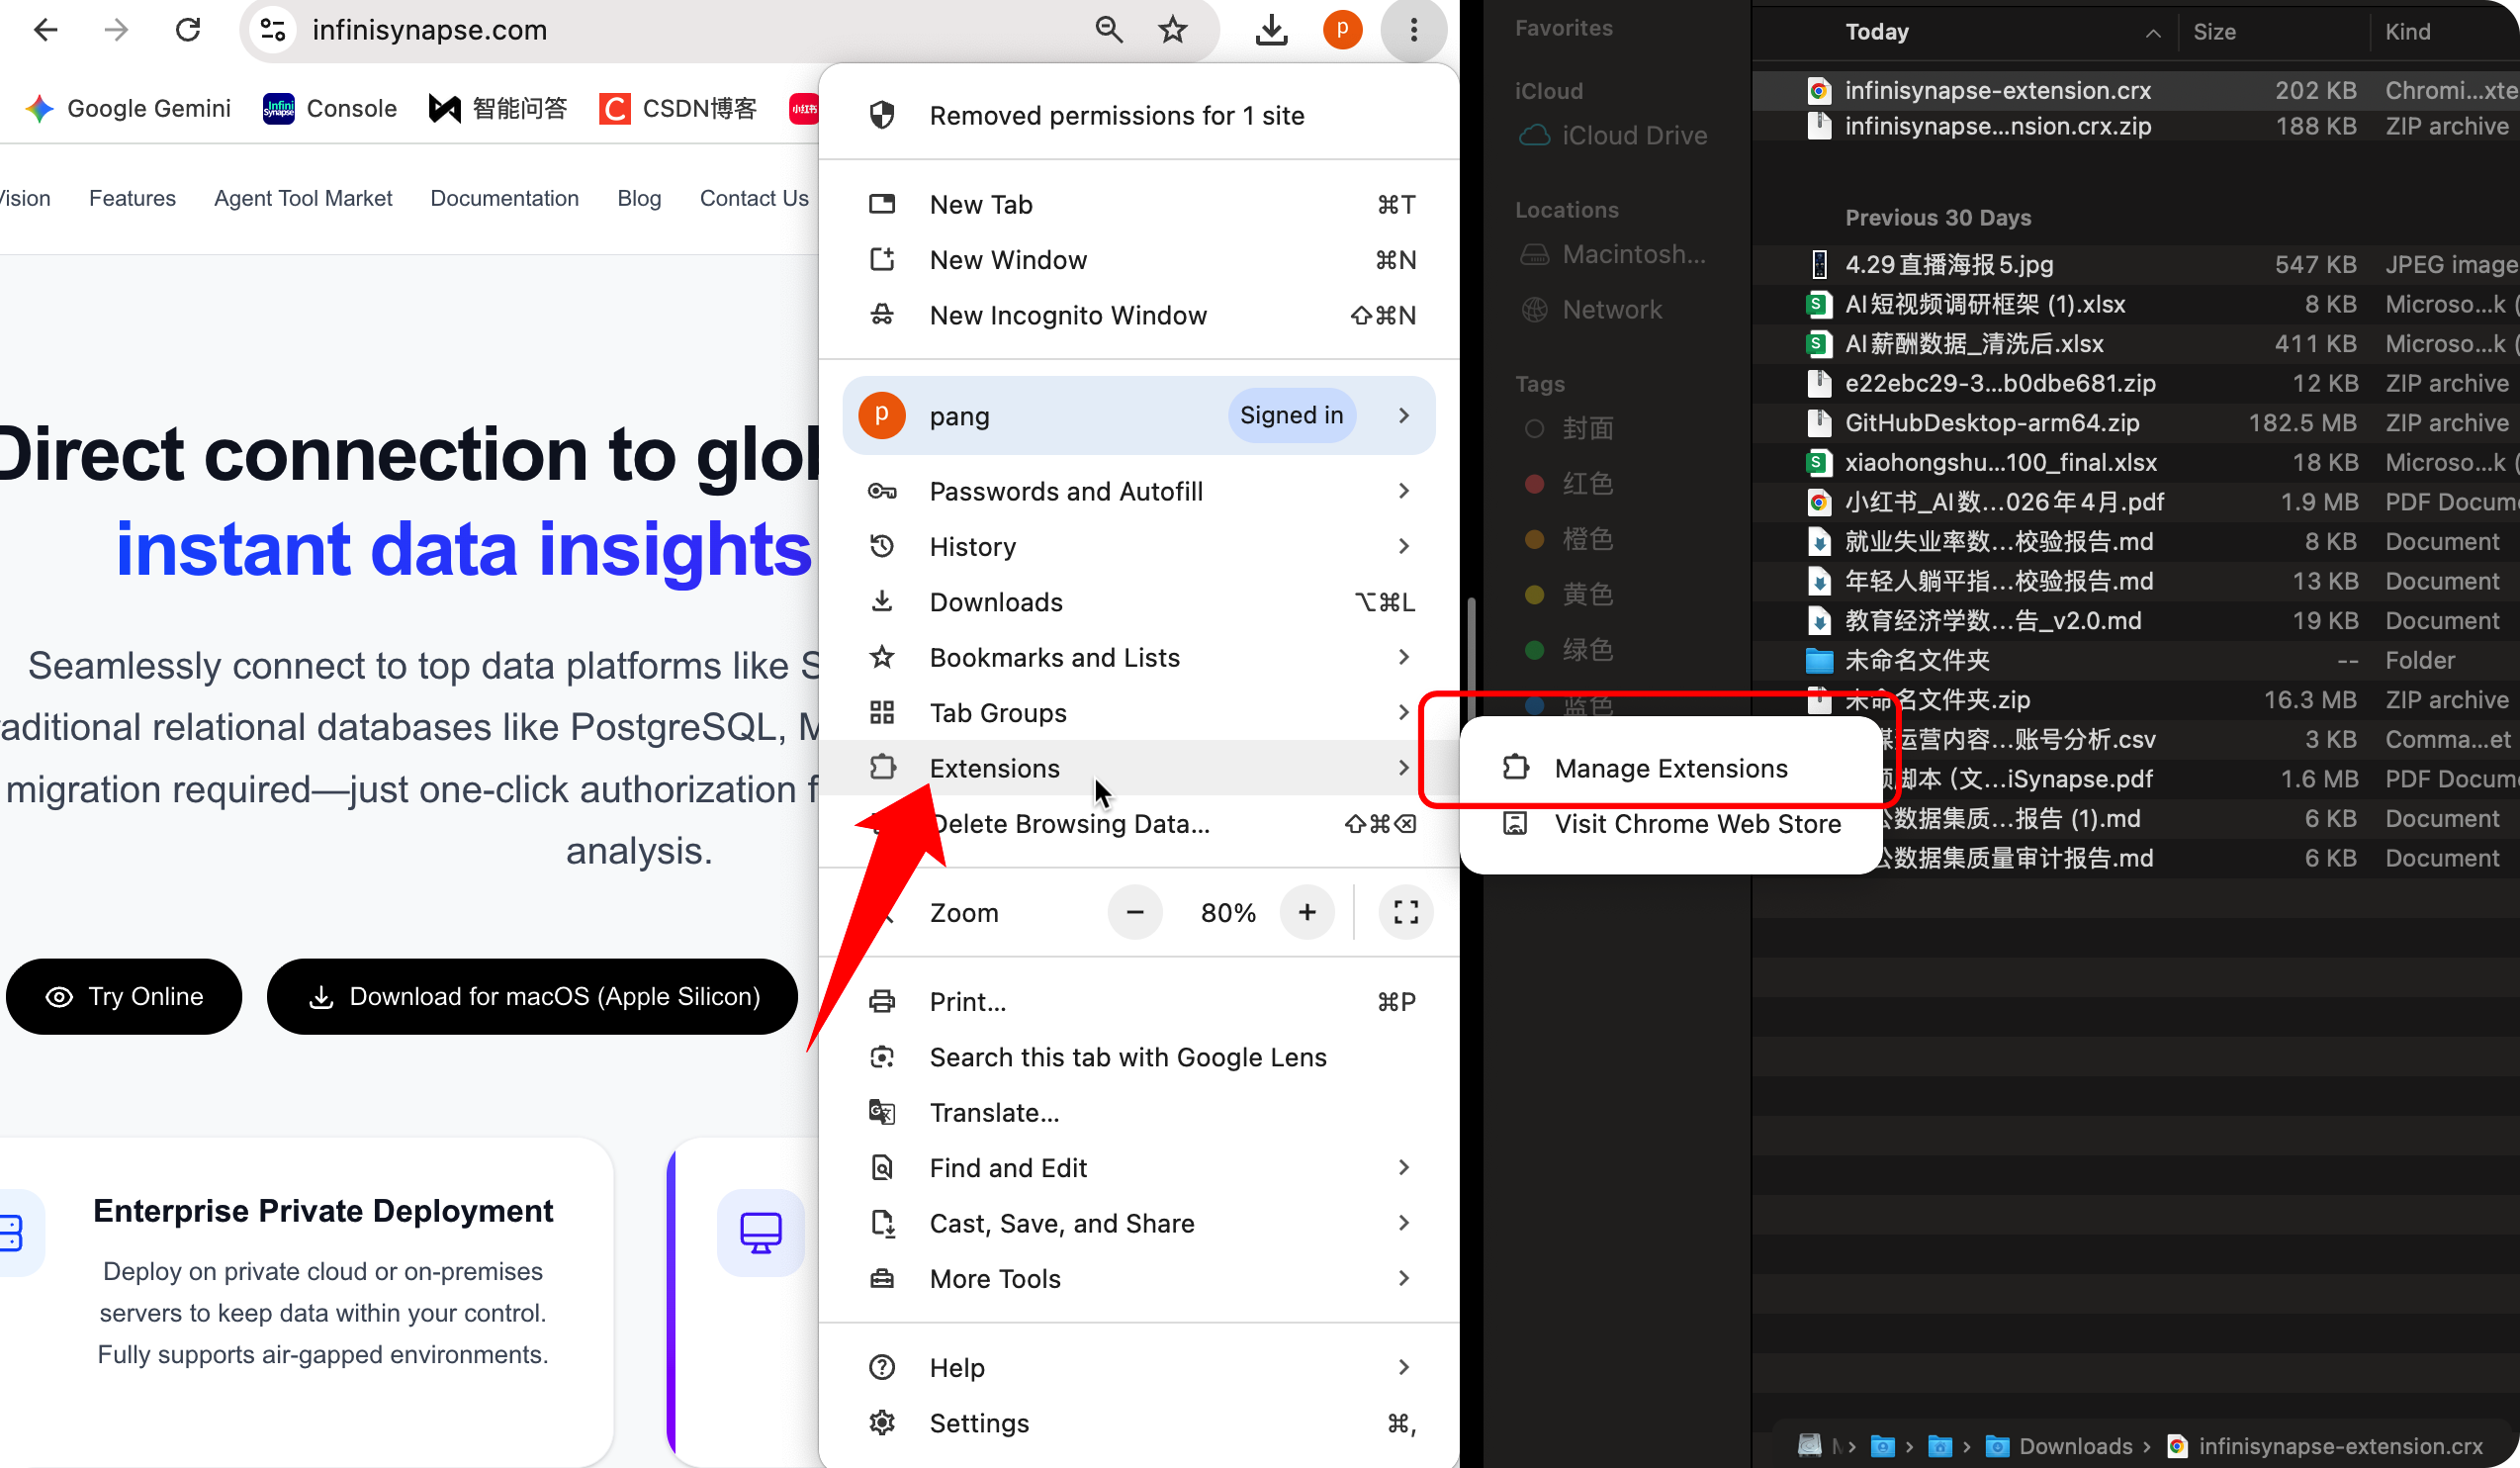Image resolution: width=2520 pixels, height=1468 pixels.
Task: Click the browser forward arrow
Action: 116,30
